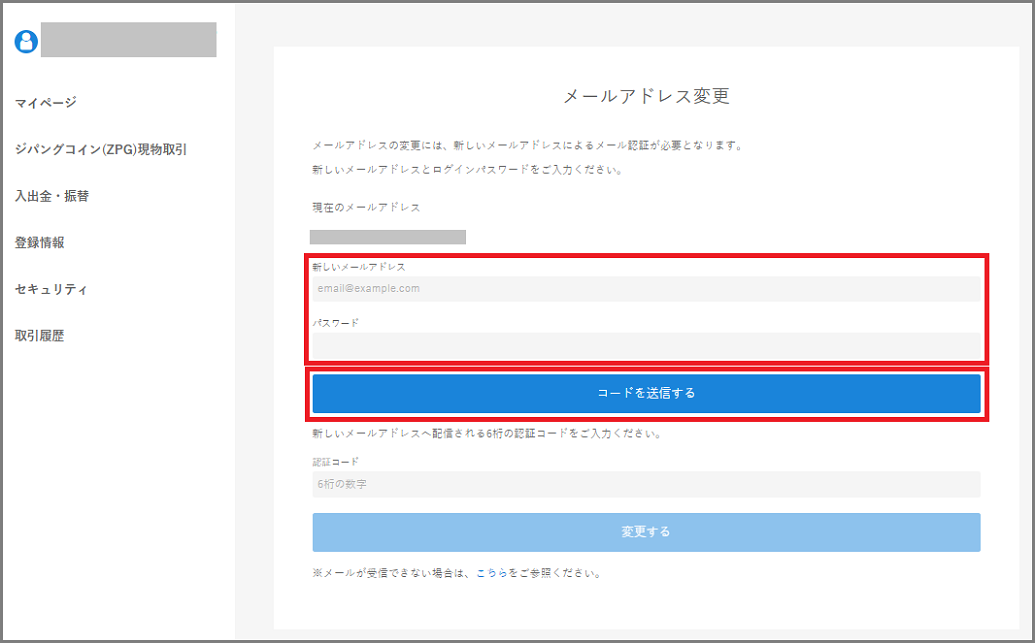Image resolution: width=1035 pixels, height=643 pixels.
Task: Click the パスワード field label
Action: (x=335, y=323)
